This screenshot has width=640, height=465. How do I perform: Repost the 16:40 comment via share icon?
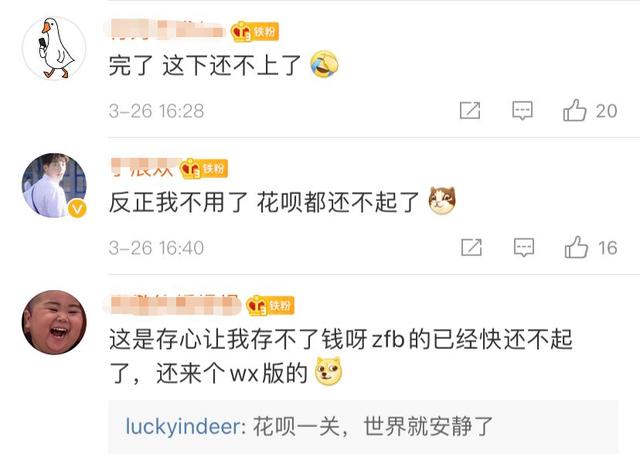[x=471, y=247]
